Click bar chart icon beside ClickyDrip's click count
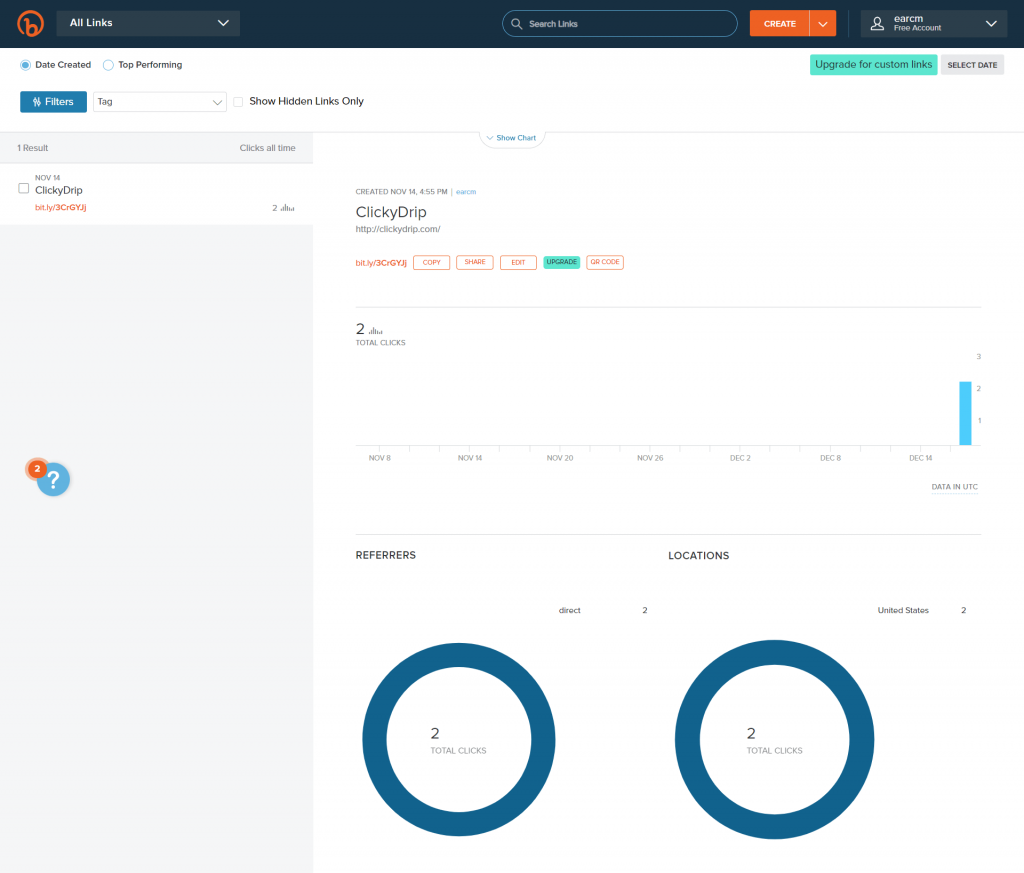Viewport: 1024px width, 873px height. (x=289, y=207)
